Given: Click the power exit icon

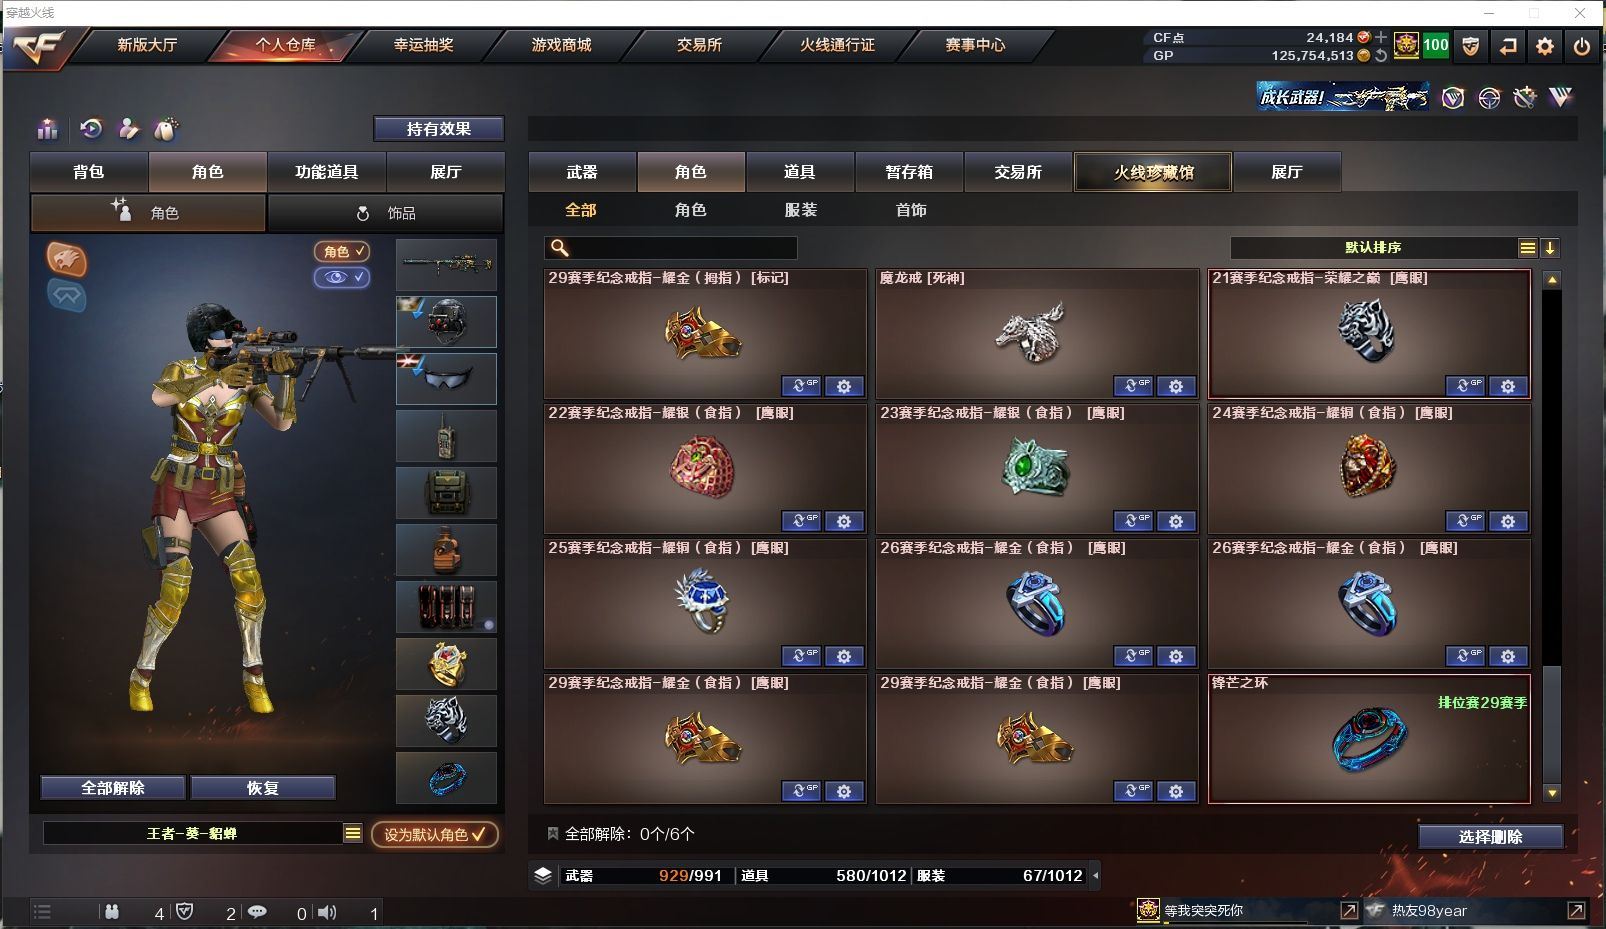Looking at the screenshot, I should [x=1582, y=46].
